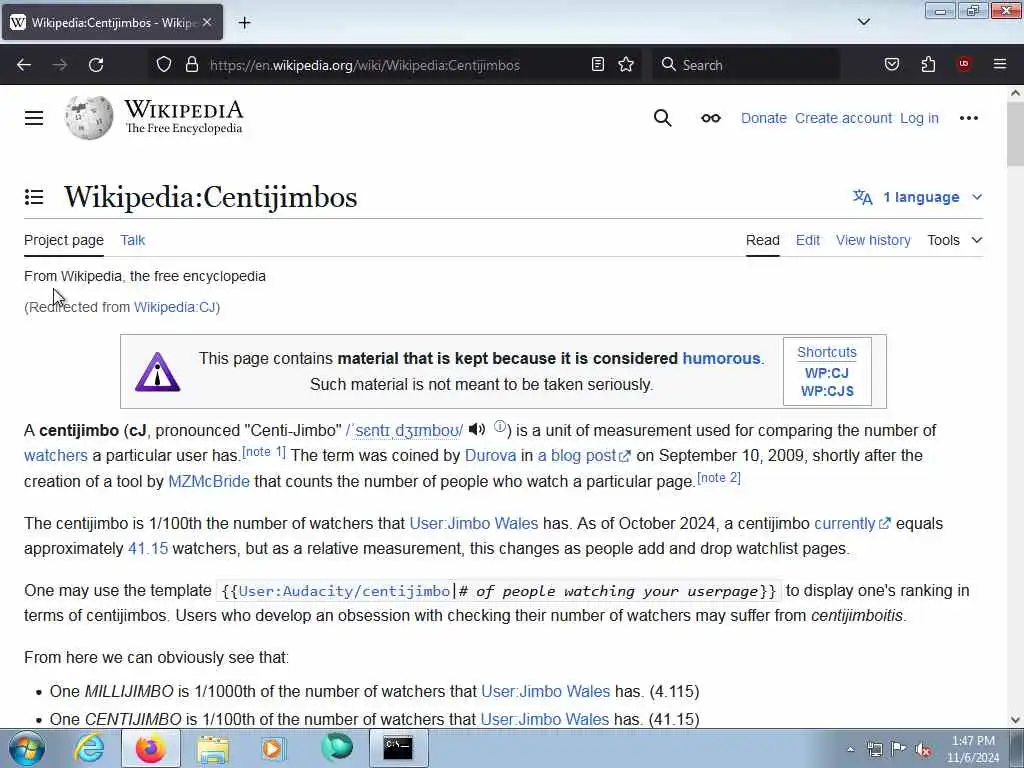Toggle the table of contents icon
This screenshot has width=1024, height=768.
[x=34, y=197]
